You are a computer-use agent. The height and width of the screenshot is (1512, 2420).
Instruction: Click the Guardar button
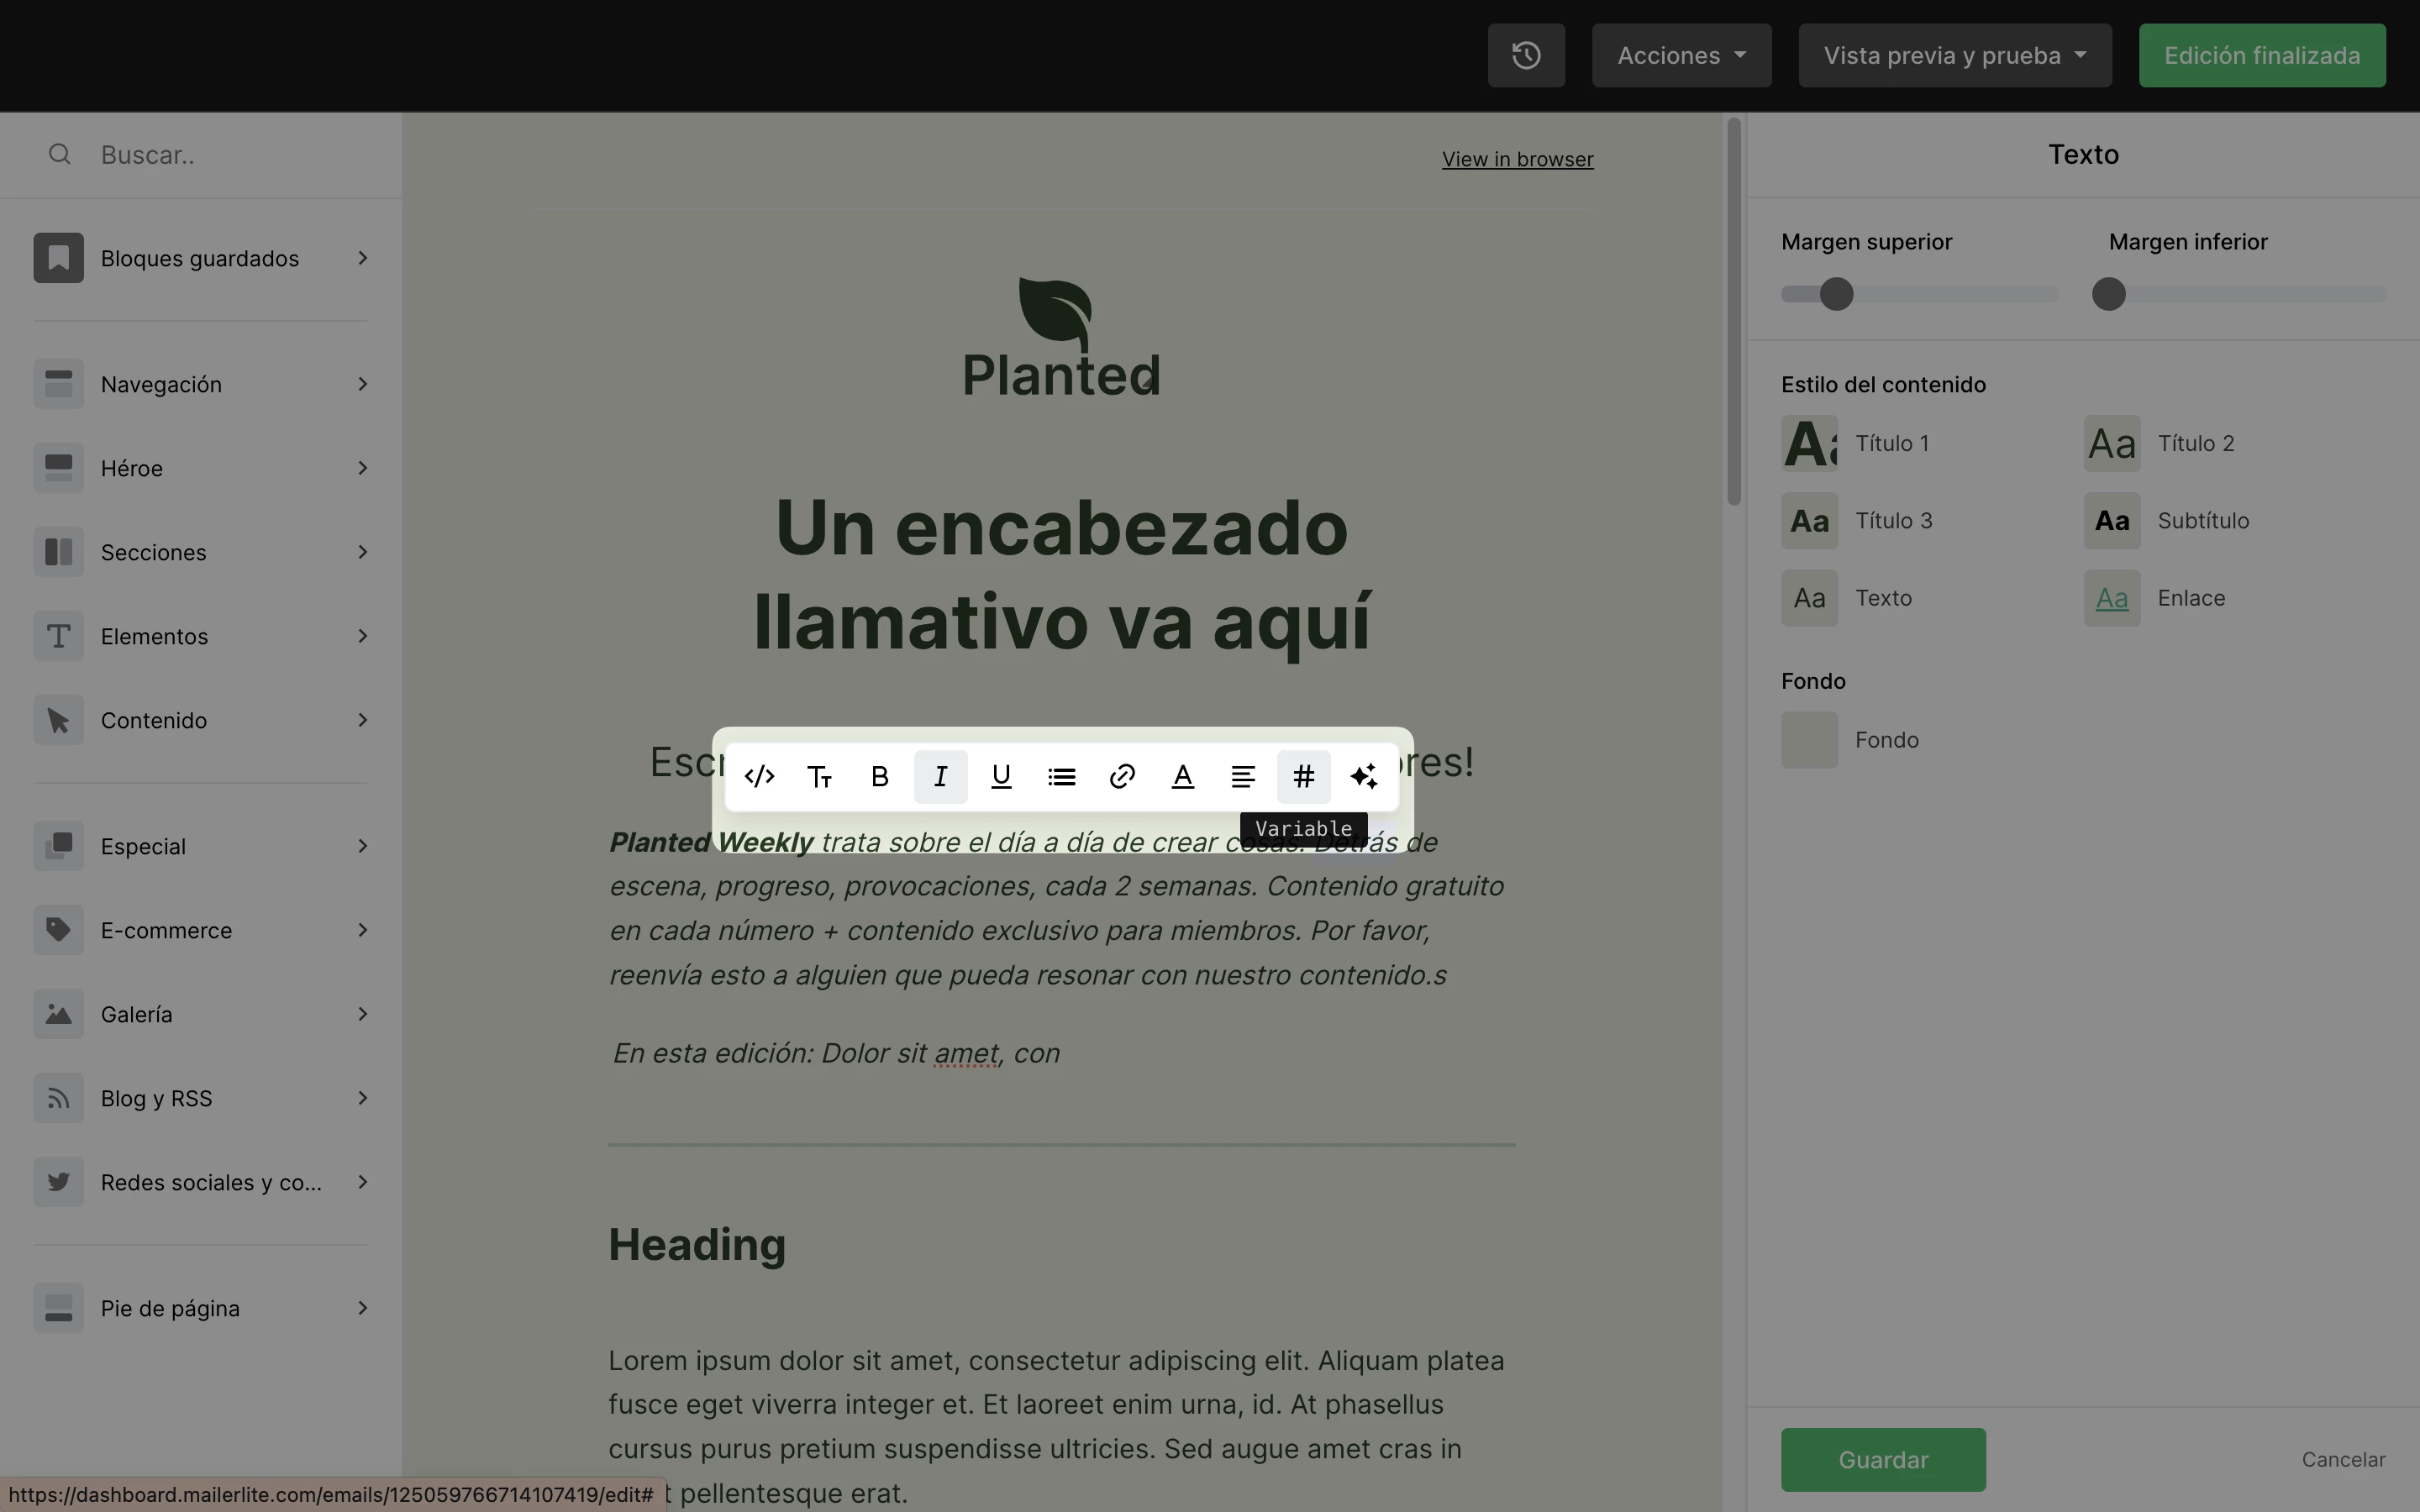pos(1882,1459)
